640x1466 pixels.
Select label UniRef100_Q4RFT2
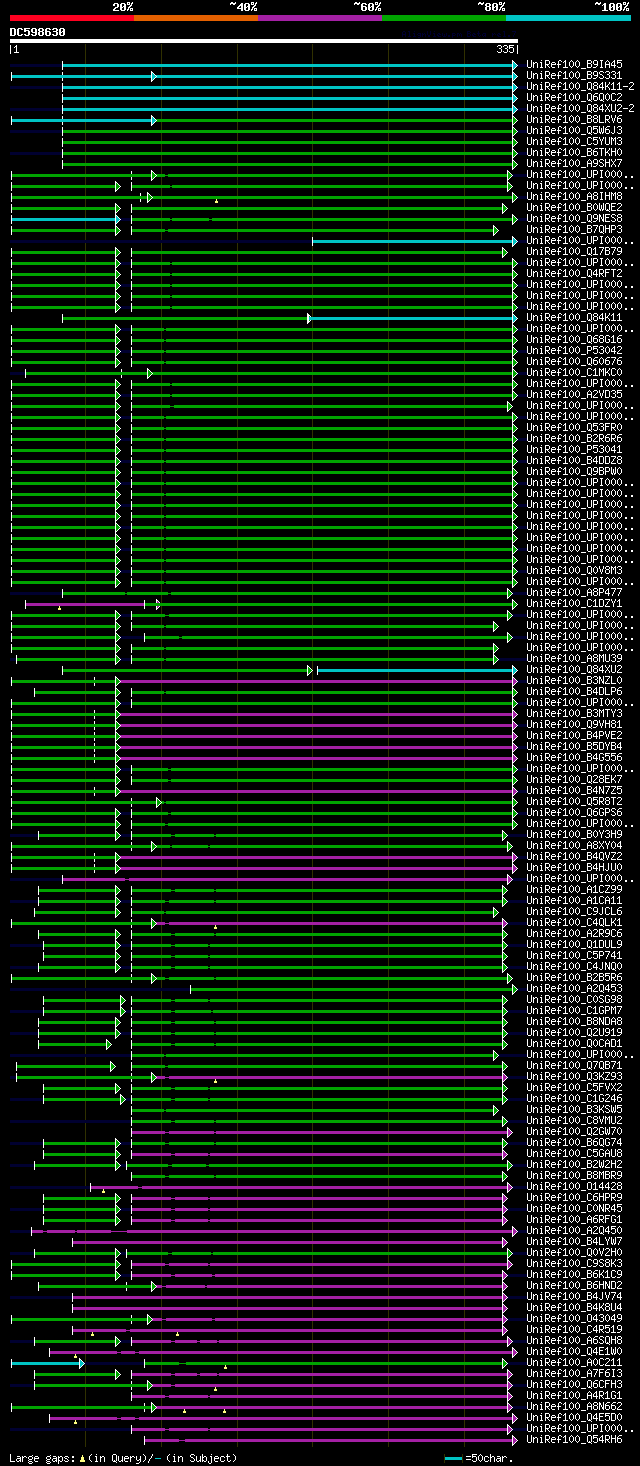(x=574, y=273)
